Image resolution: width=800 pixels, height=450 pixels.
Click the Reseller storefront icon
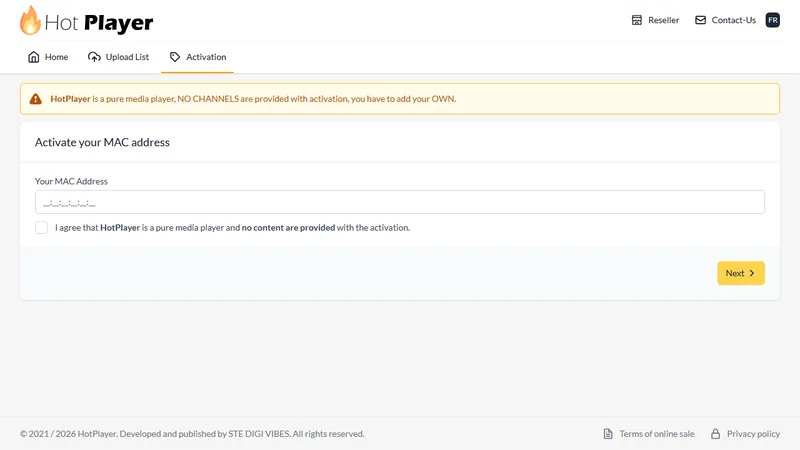[637, 20]
